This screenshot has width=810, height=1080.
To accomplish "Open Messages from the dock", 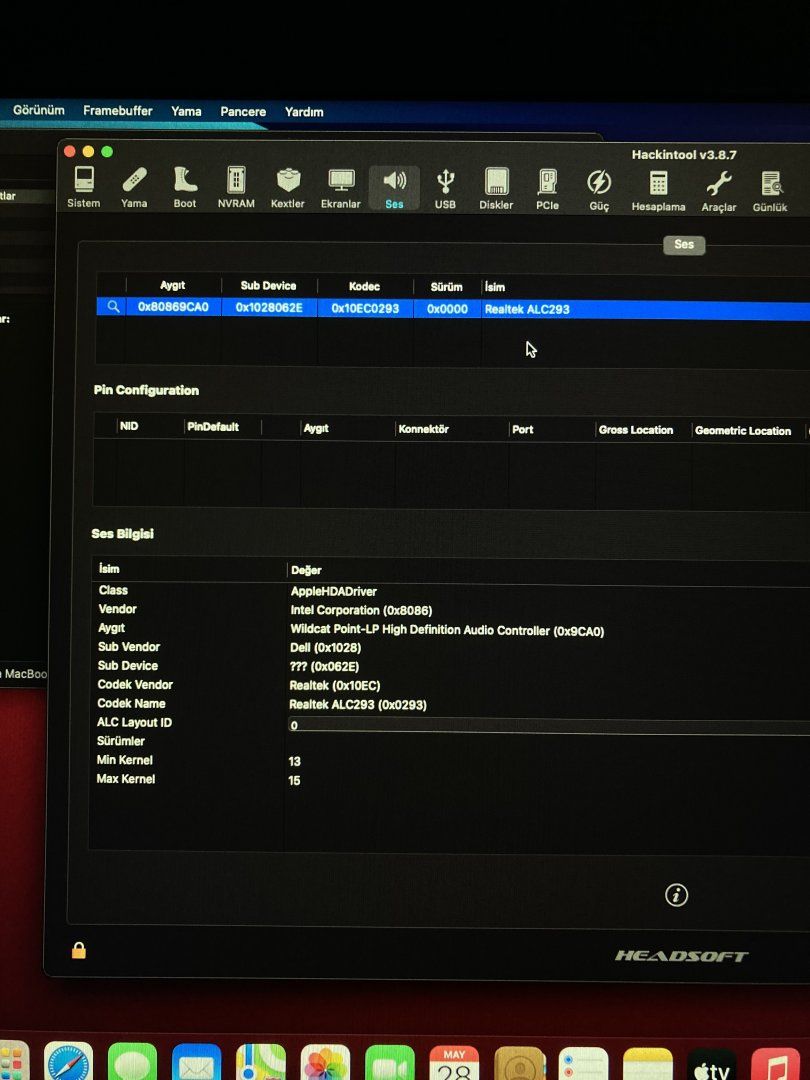I will [x=132, y=1063].
